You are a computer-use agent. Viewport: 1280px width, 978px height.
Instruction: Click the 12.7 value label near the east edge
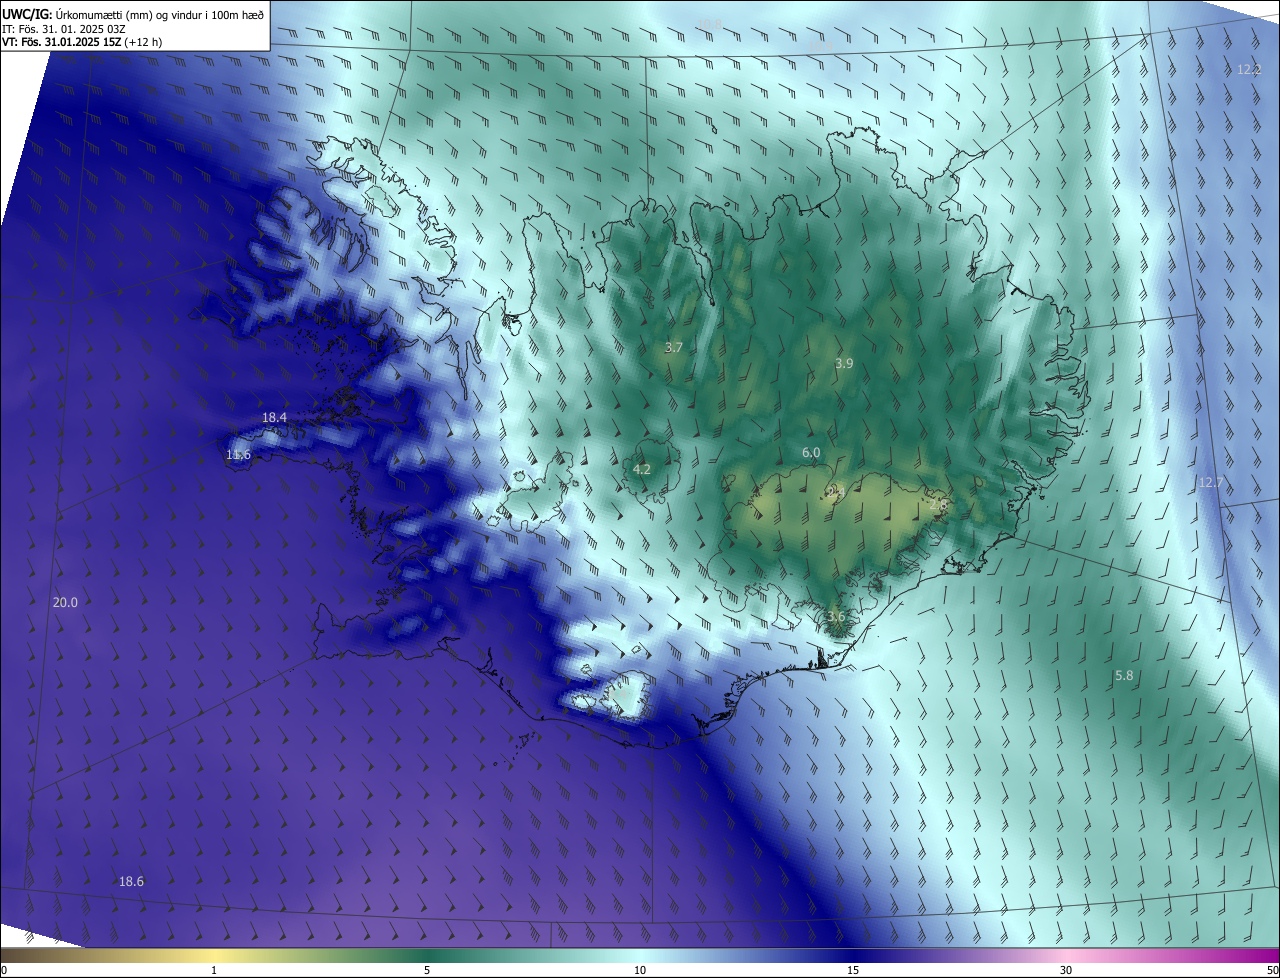(1210, 482)
